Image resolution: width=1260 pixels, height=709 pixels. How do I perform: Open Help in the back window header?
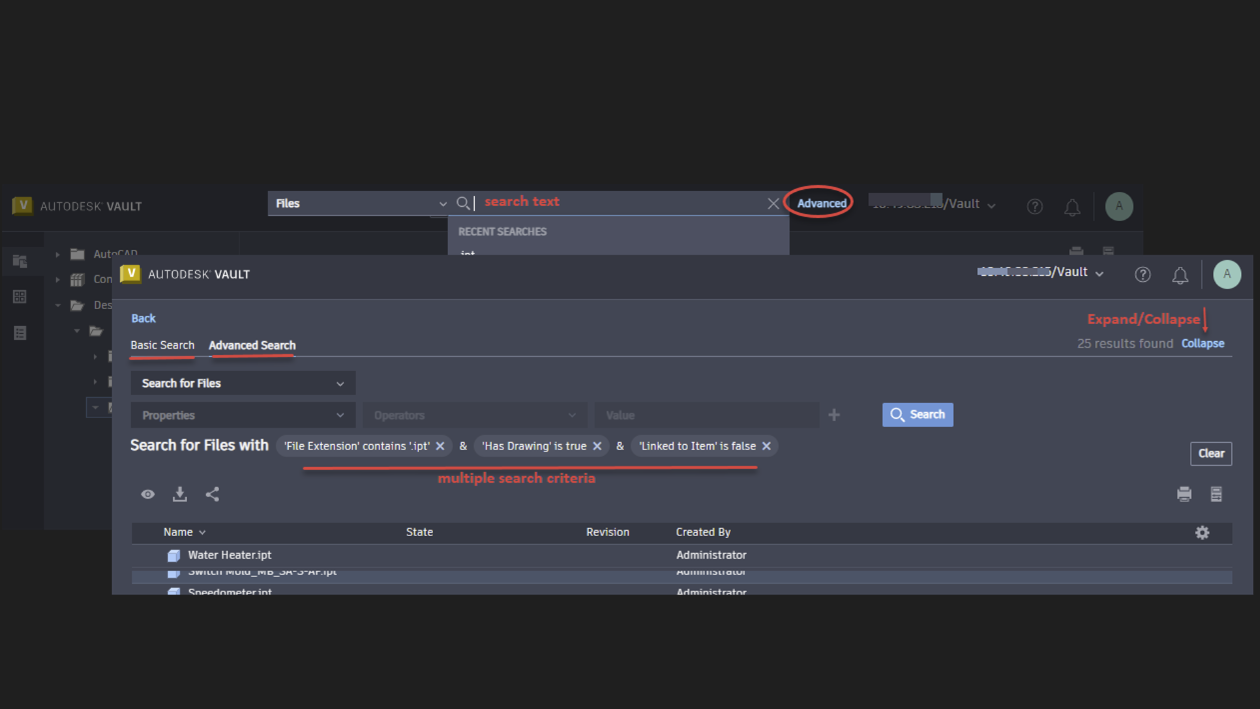pyautogui.click(x=1035, y=206)
